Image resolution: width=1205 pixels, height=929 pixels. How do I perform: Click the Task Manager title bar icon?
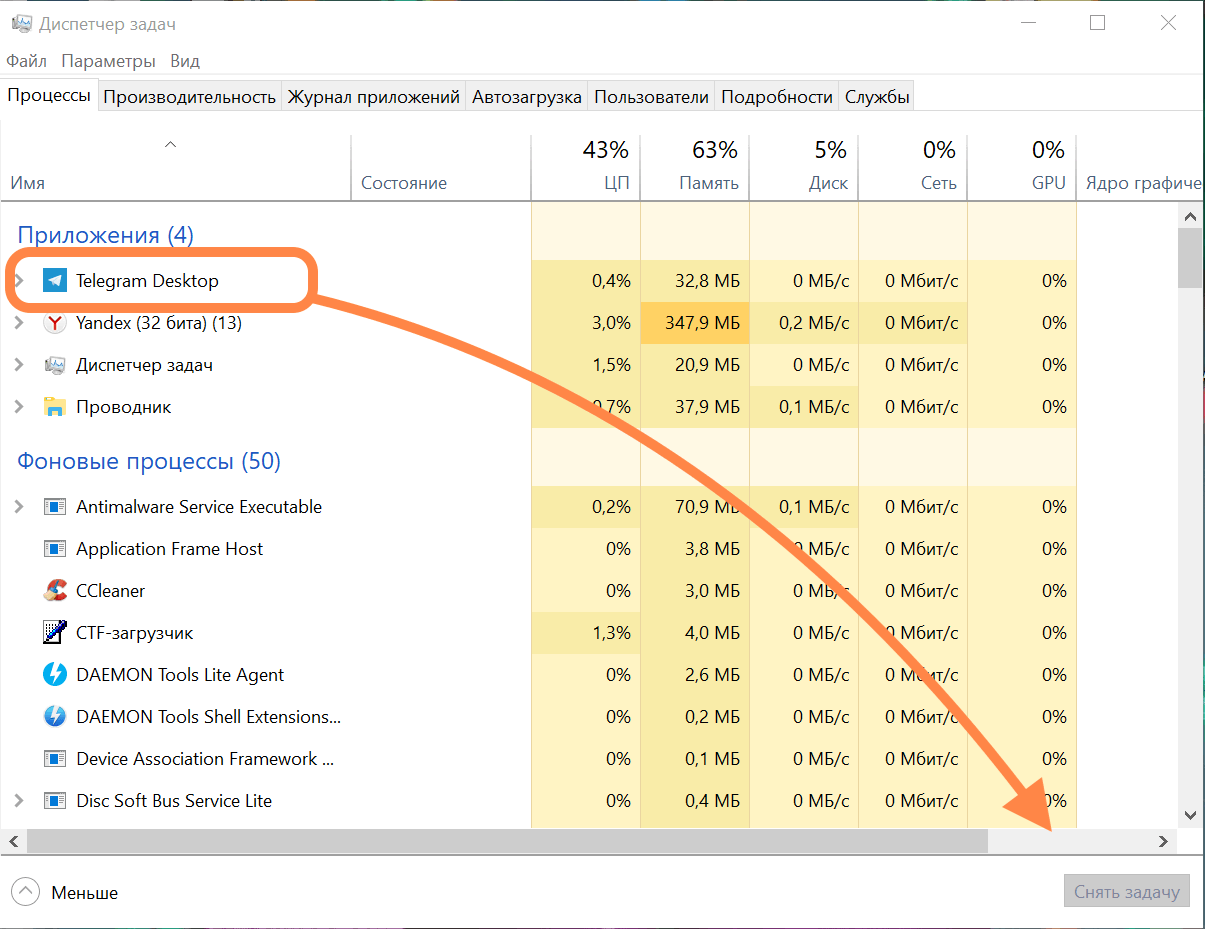point(21,23)
